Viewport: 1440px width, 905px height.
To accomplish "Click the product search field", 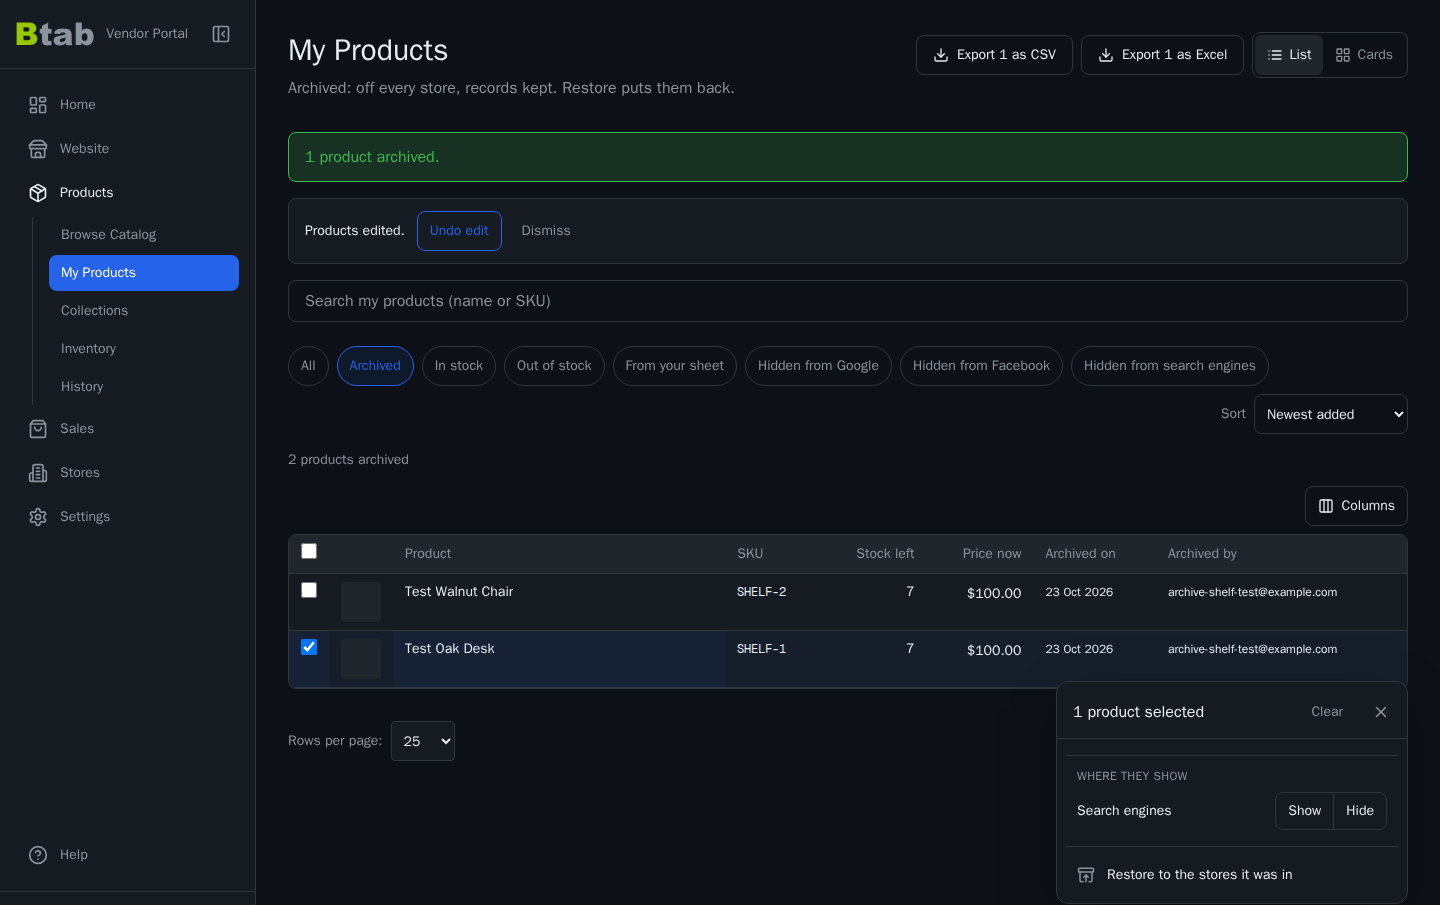I will tap(848, 301).
